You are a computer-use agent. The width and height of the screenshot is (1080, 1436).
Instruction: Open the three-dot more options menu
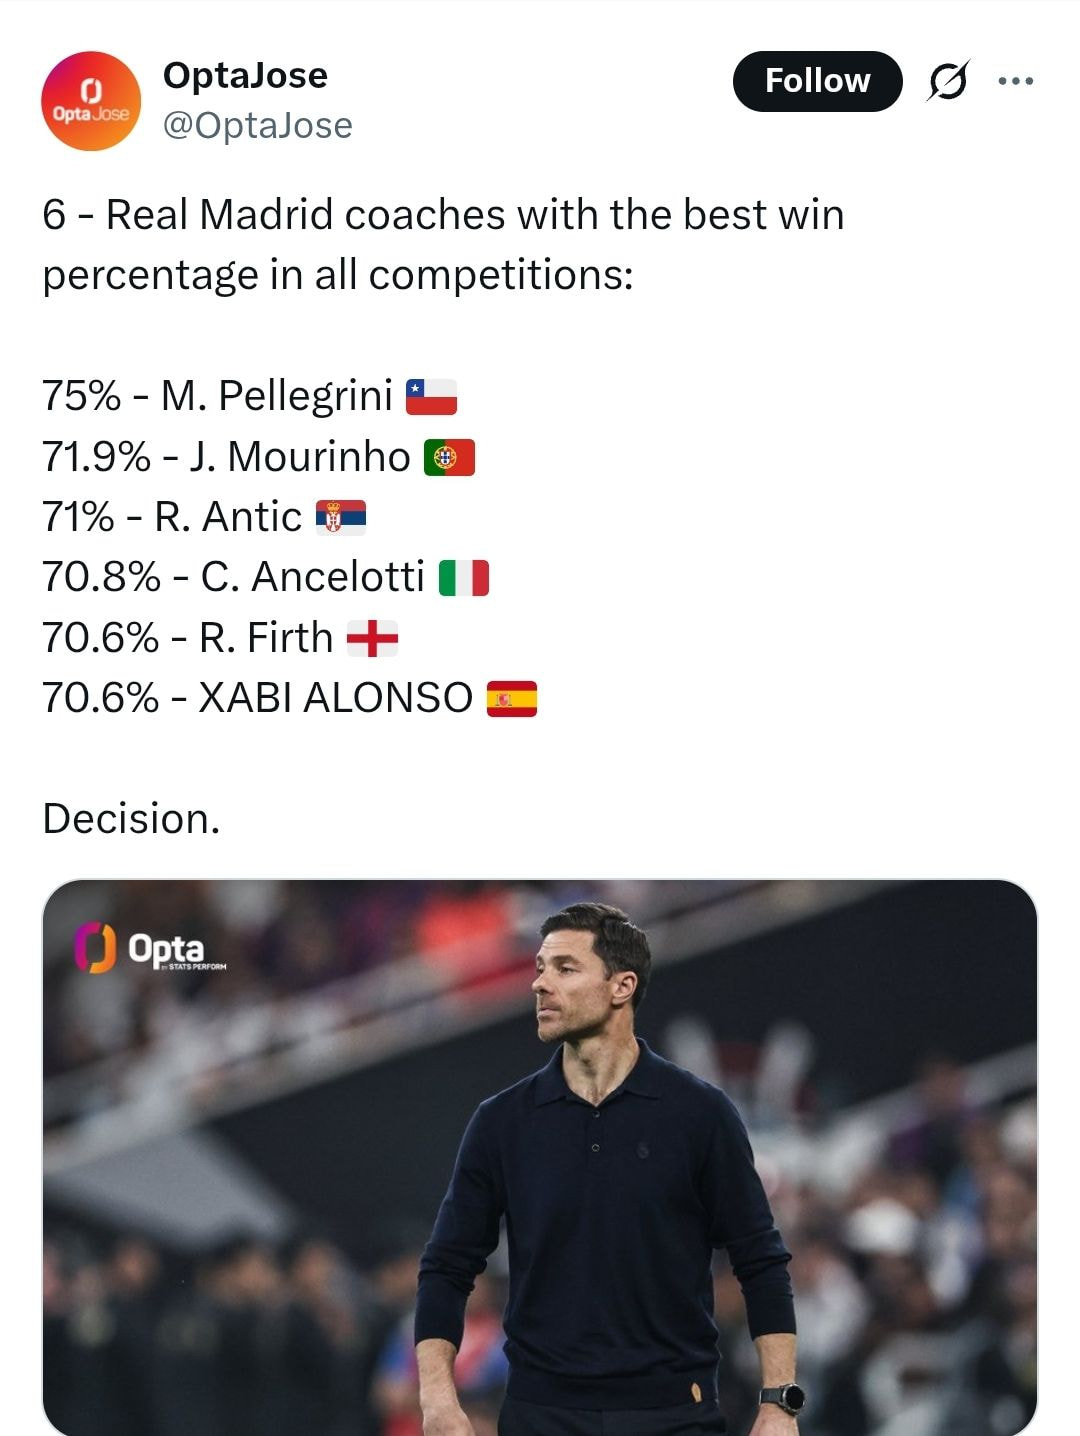[x=1015, y=81]
